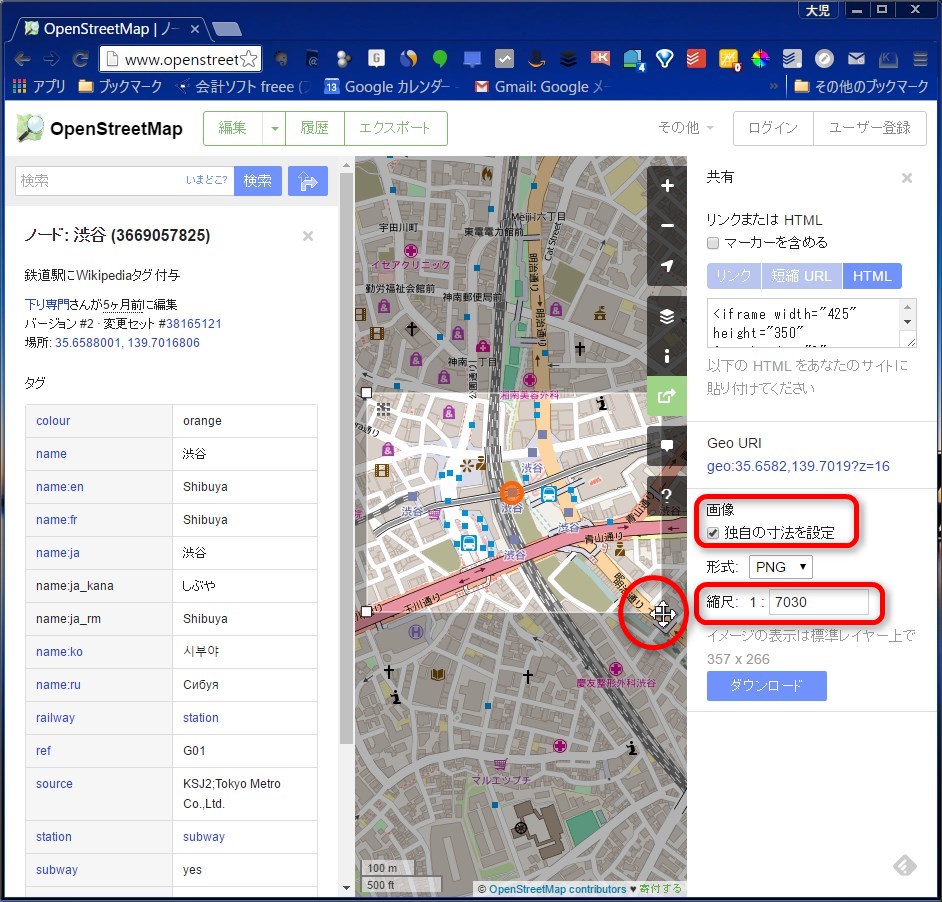Click the orange K extension icon

pyautogui.click(x=600, y=58)
